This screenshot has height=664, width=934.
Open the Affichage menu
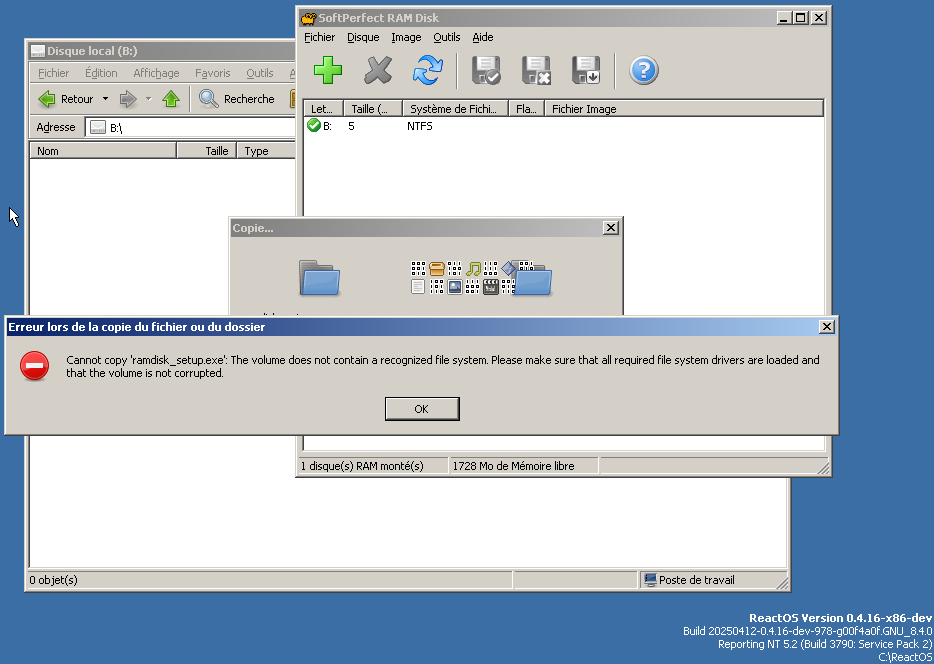coord(156,73)
